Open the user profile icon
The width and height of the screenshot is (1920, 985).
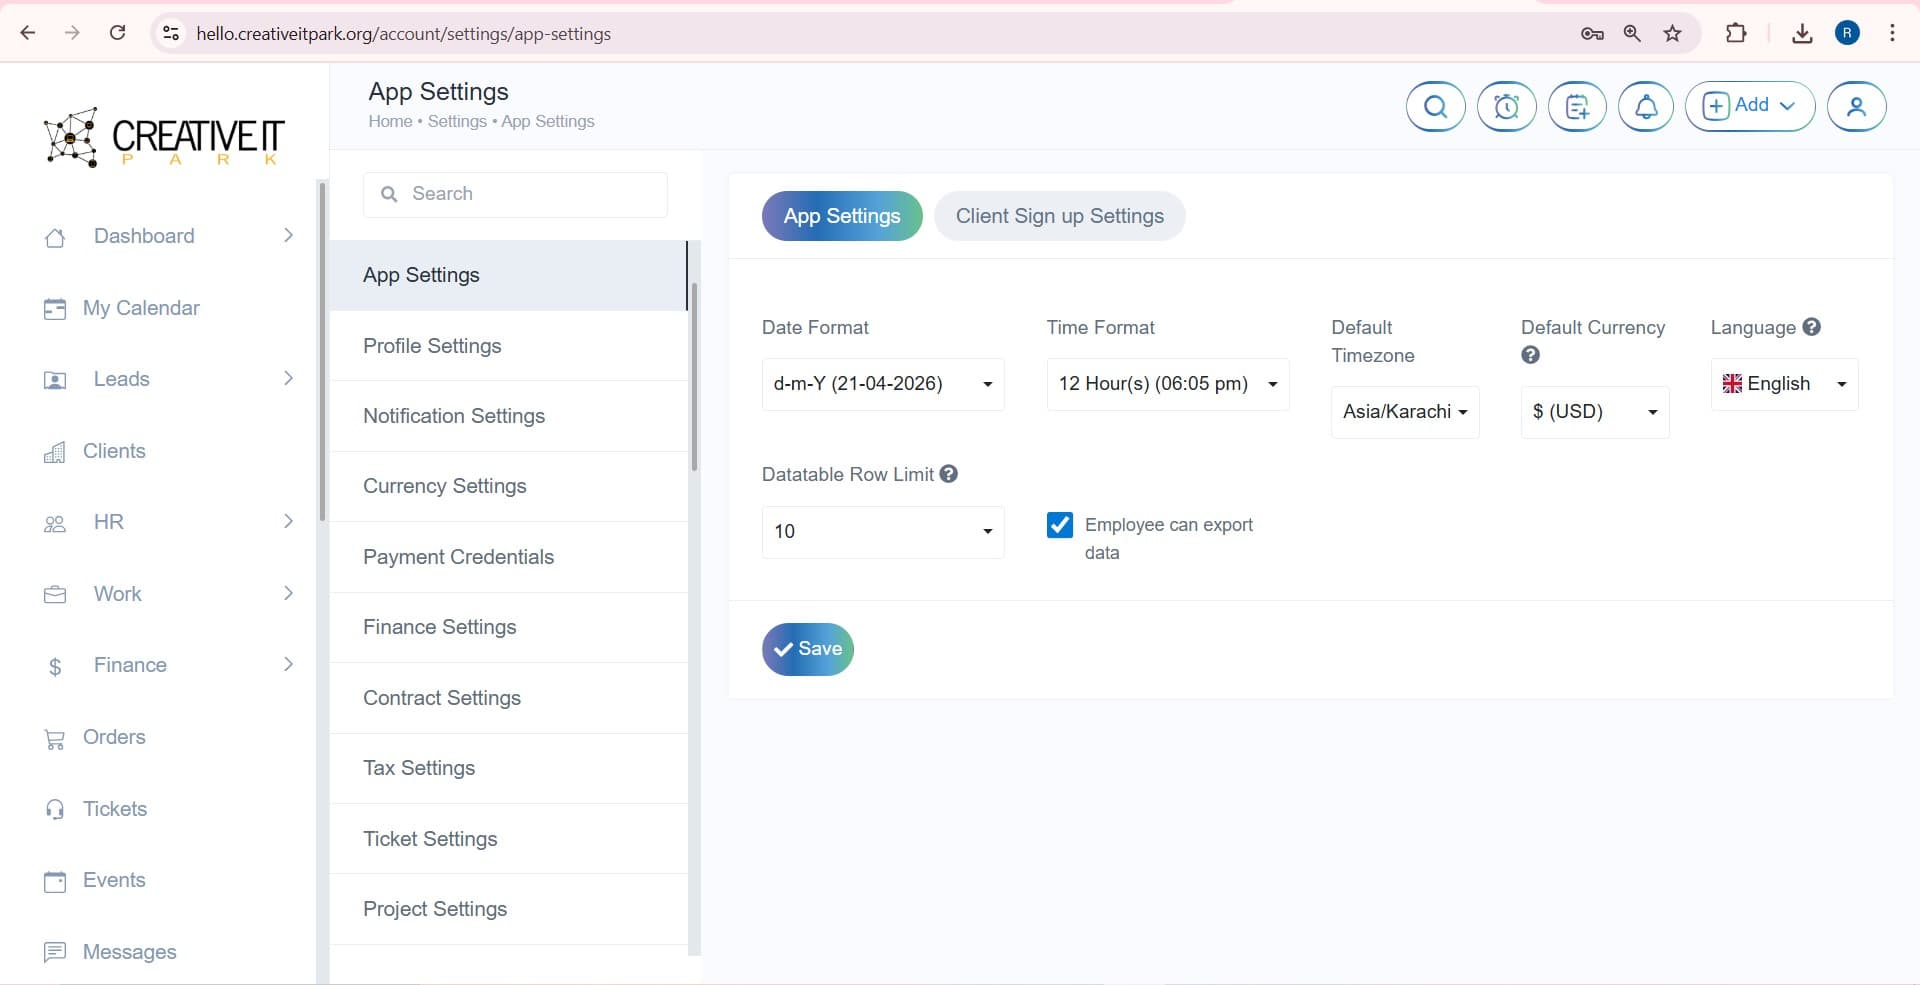[1856, 106]
